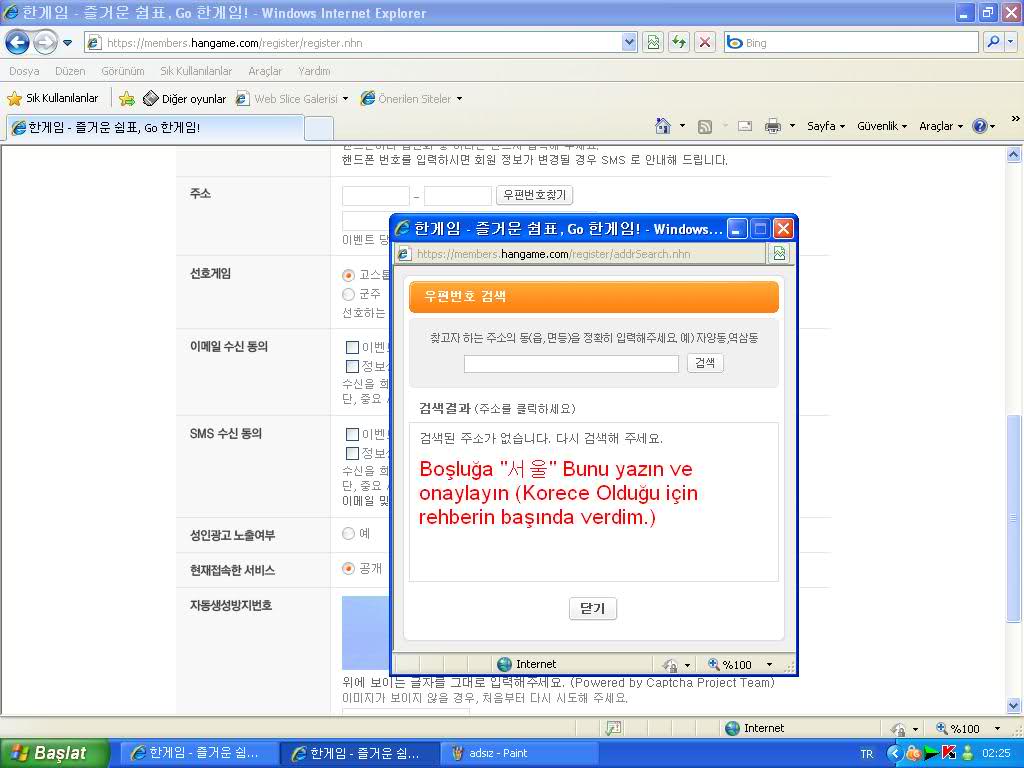Check the second SMS 수신 동의 checkbox
The image size is (1024, 768).
coord(352,453)
